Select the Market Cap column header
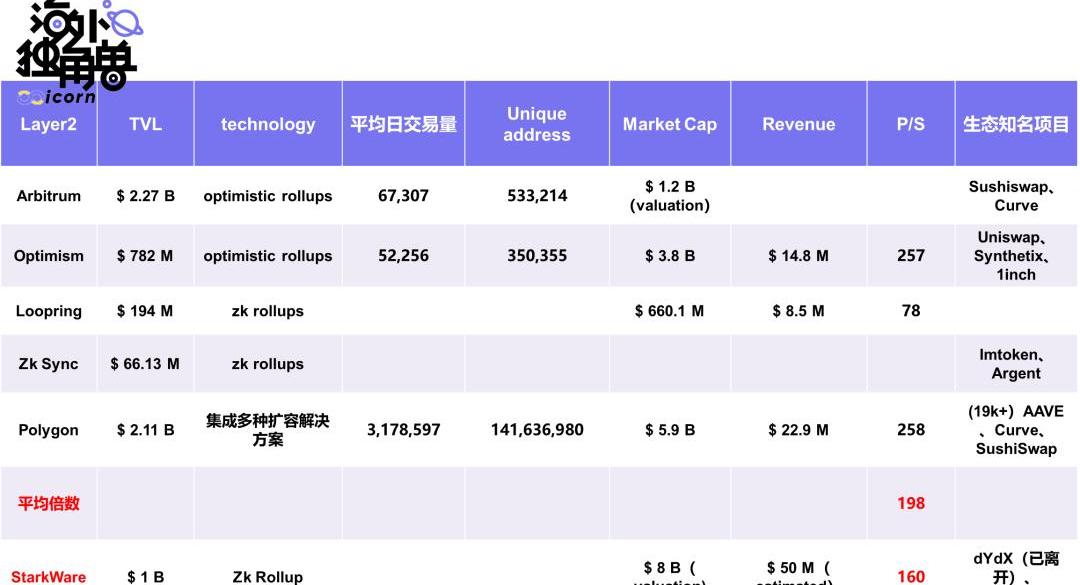Viewport: 1080px width, 585px height. (x=669, y=124)
